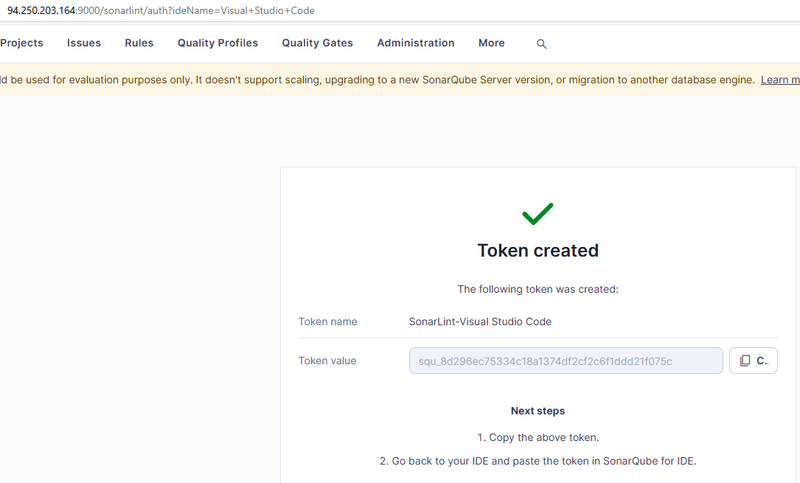Click 'The following token was created' text

click(538, 289)
